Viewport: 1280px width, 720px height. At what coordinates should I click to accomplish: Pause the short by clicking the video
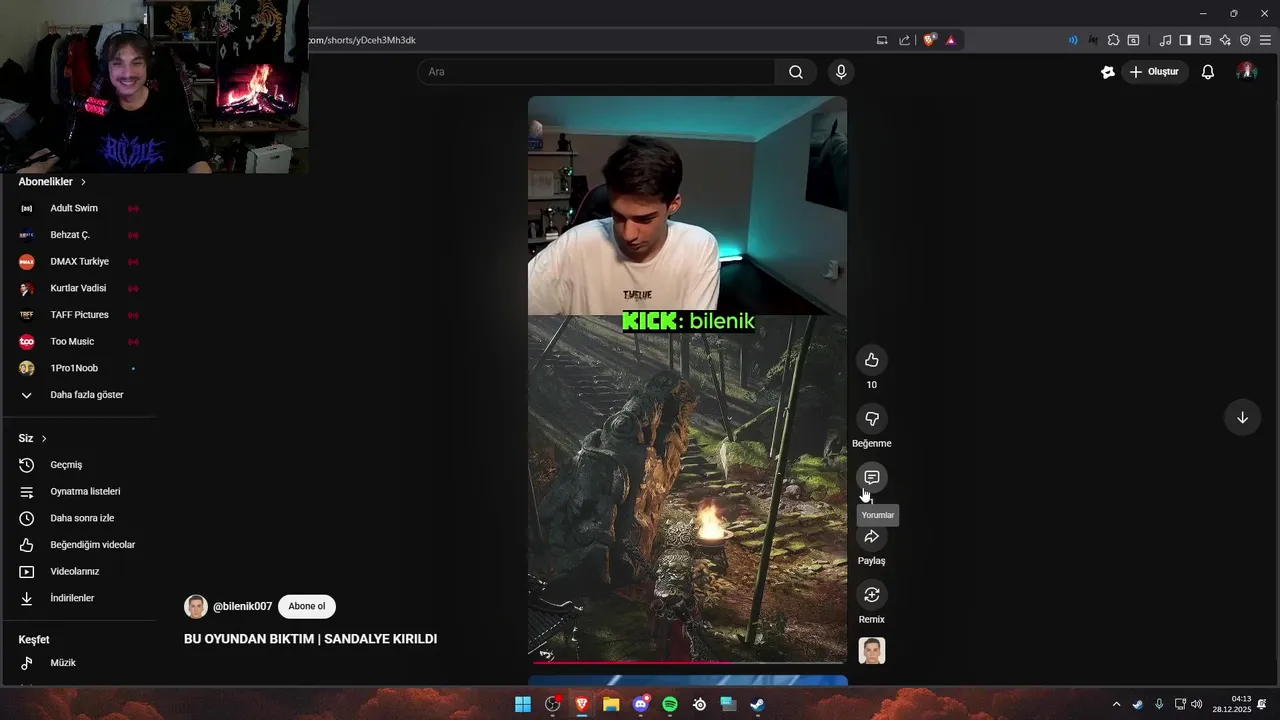[x=687, y=380]
